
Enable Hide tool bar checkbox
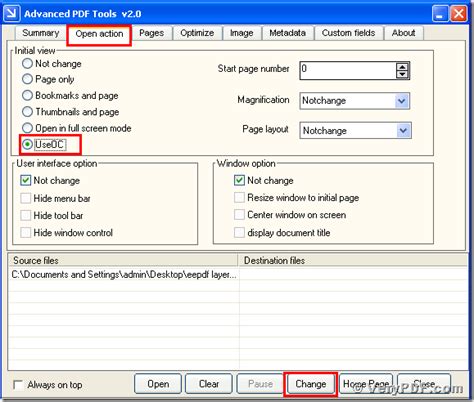coord(26,215)
